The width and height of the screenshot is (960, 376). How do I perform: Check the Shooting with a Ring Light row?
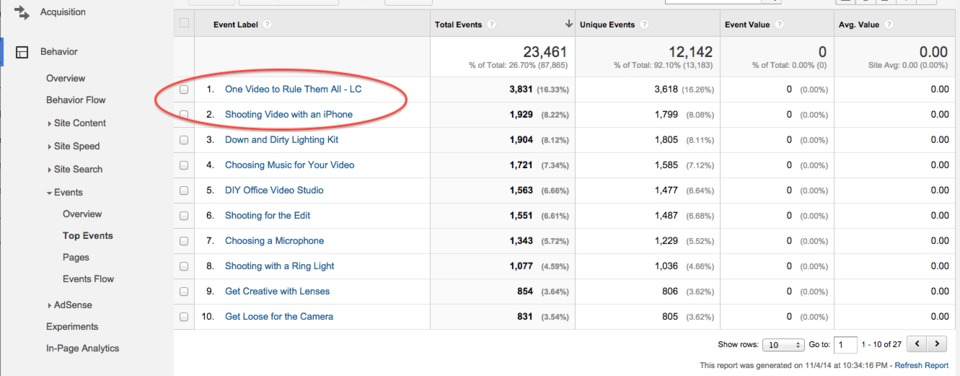tap(184, 266)
